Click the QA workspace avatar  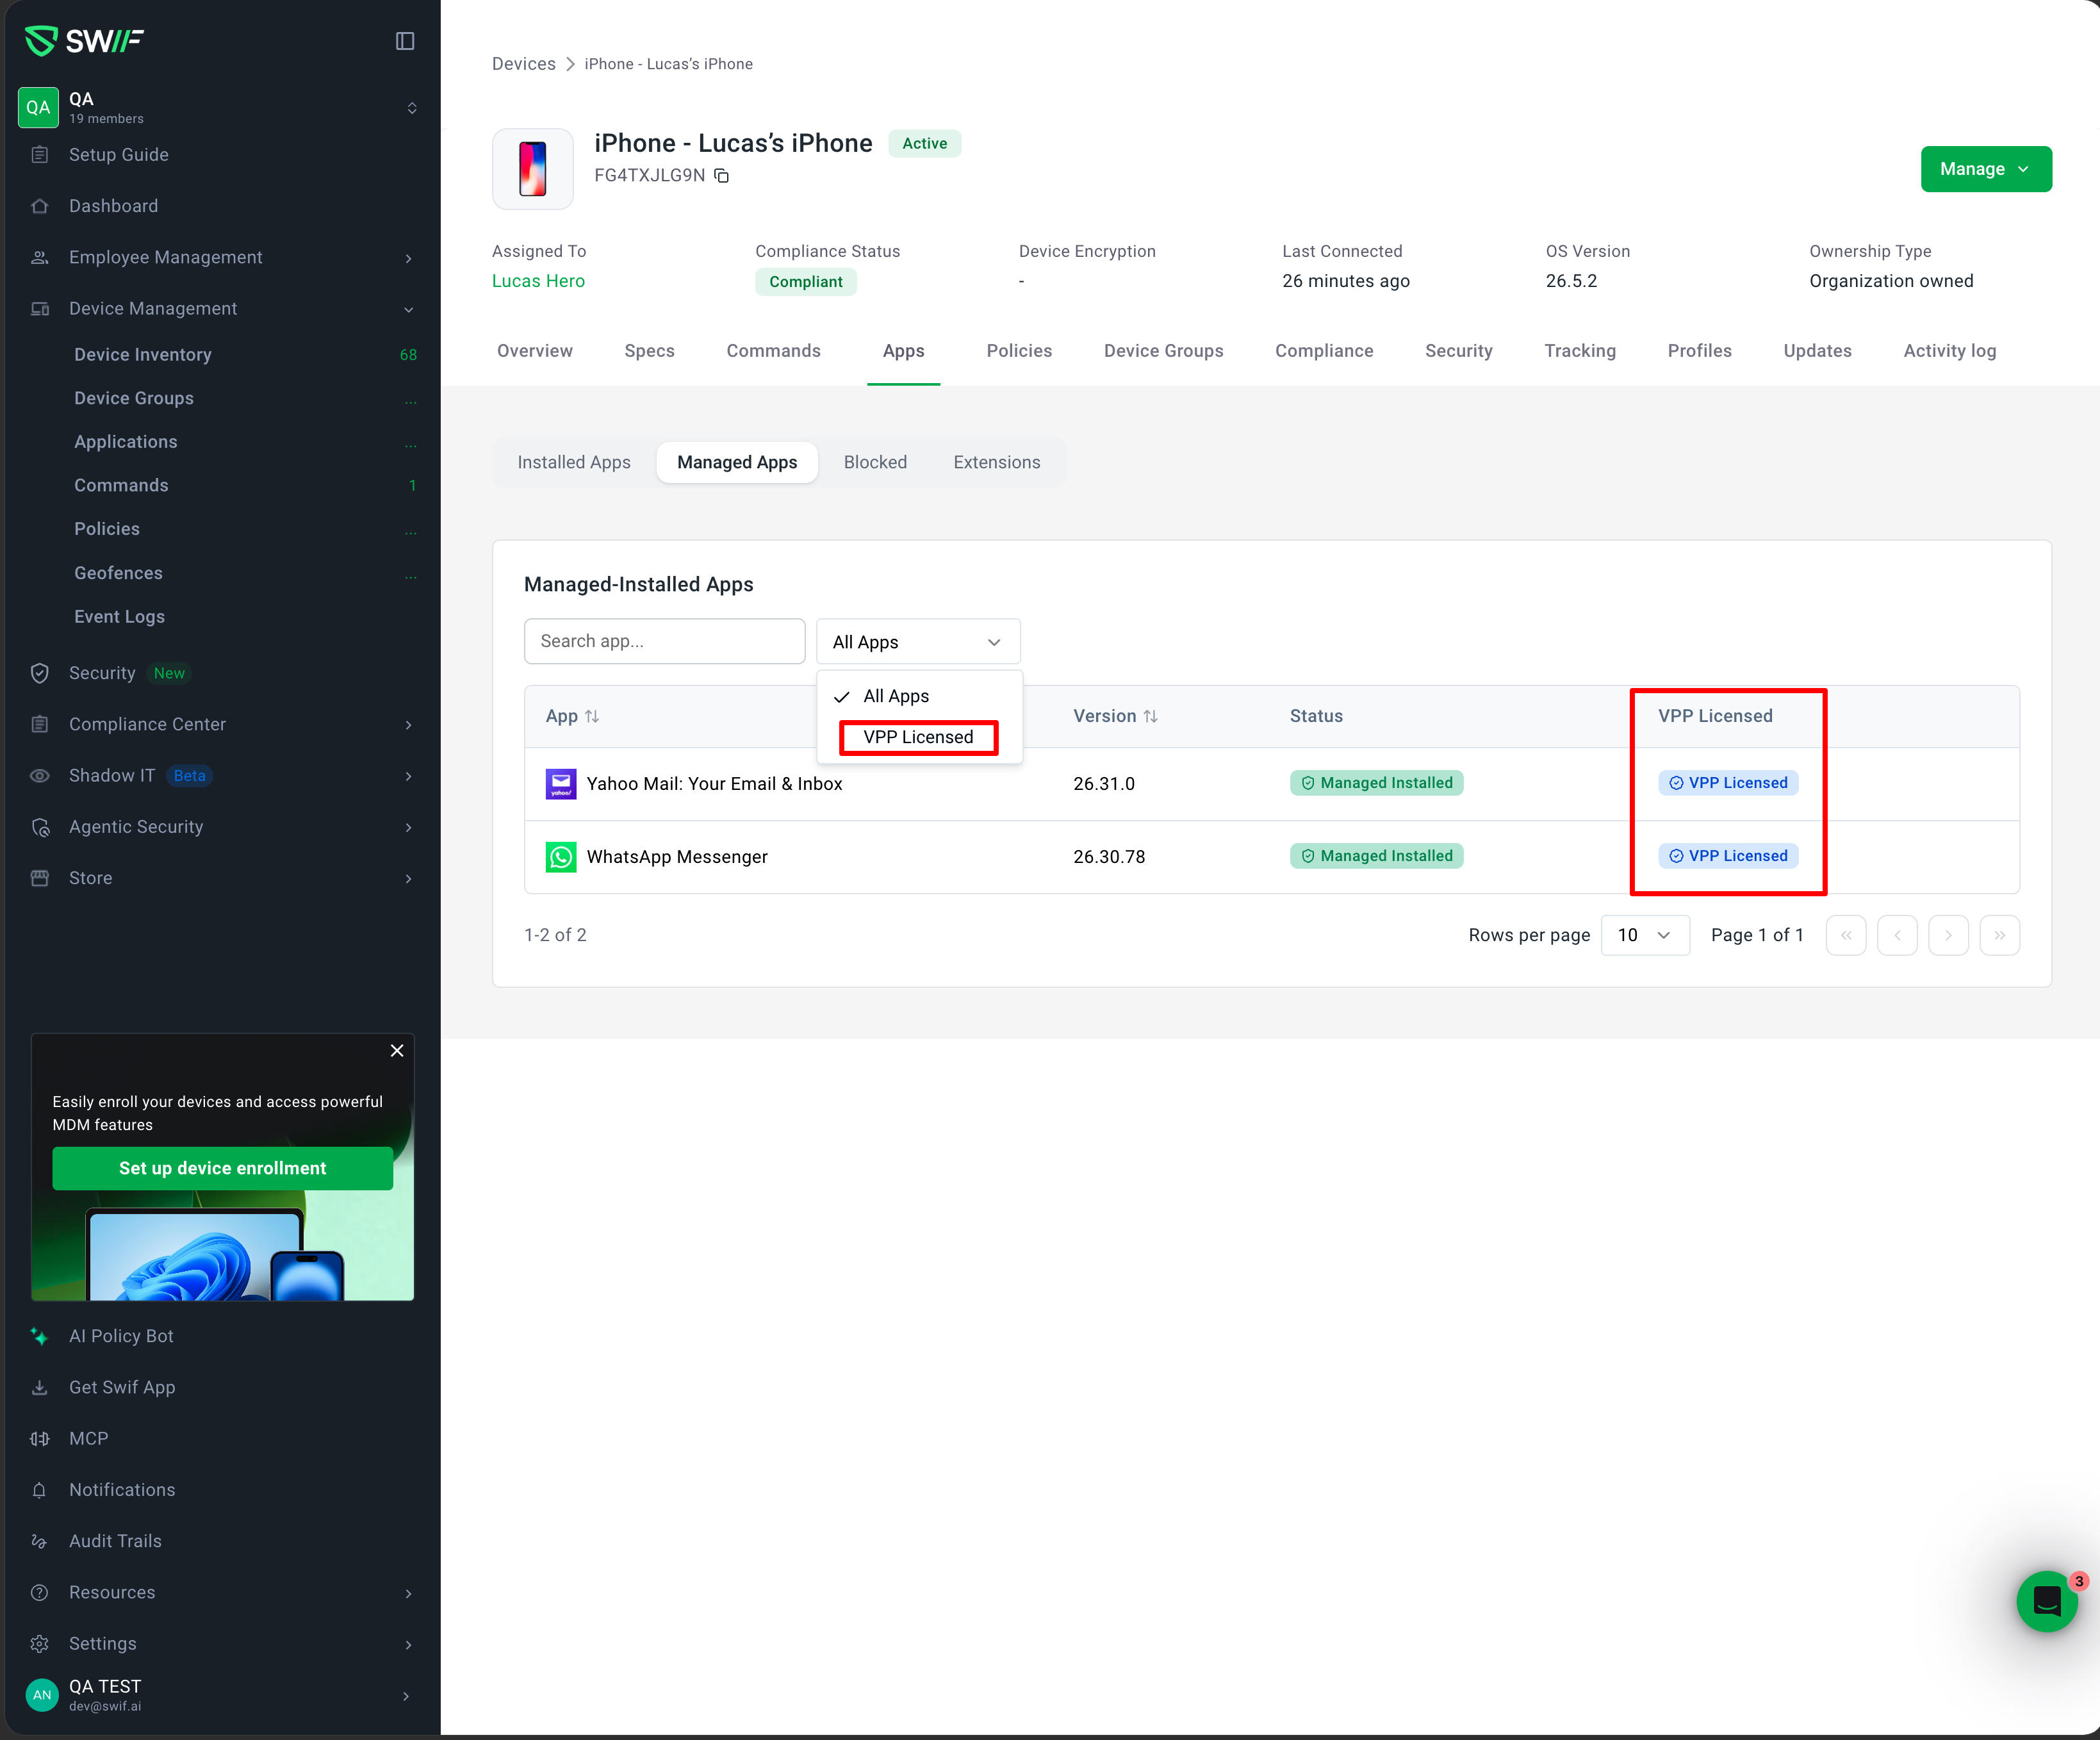[x=38, y=108]
